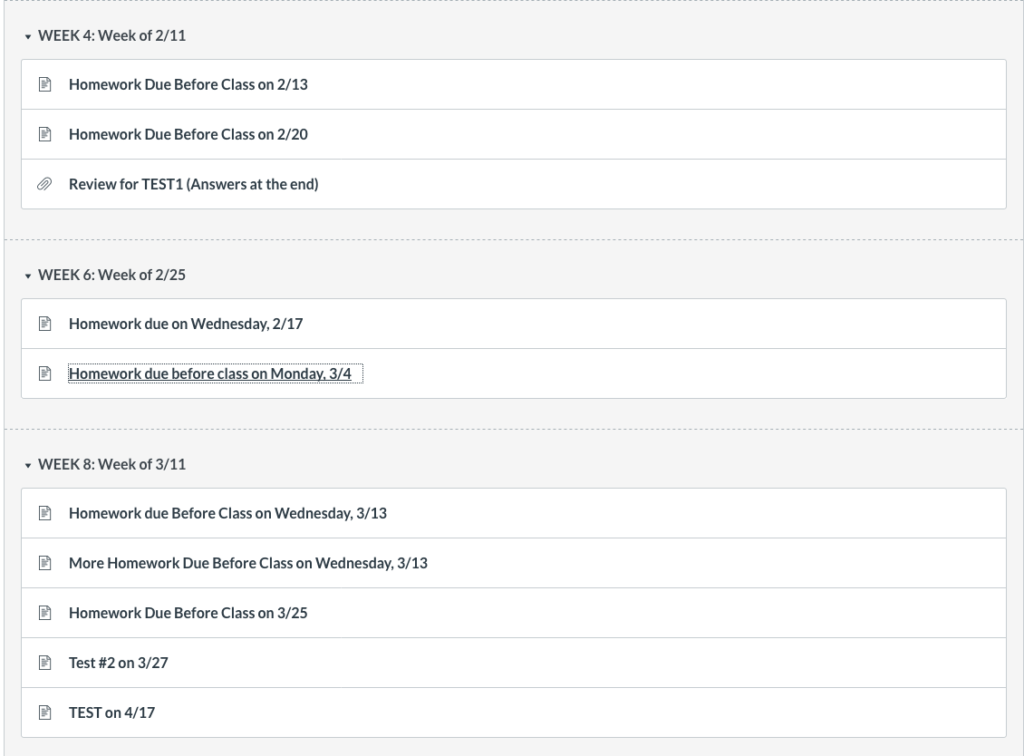Click page icon beside Homework Due Before Class on 2/13
The image size is (1024, 756).
(44, 85)
